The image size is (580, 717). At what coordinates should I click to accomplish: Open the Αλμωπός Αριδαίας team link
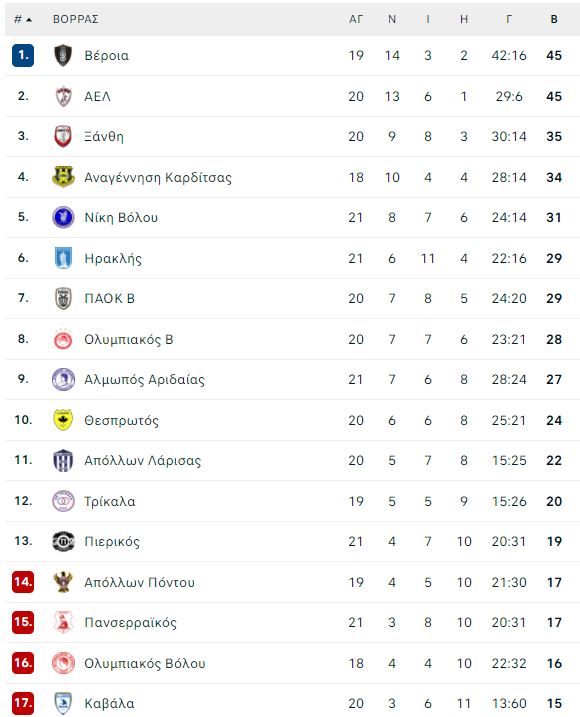click(x=144, y=380)
